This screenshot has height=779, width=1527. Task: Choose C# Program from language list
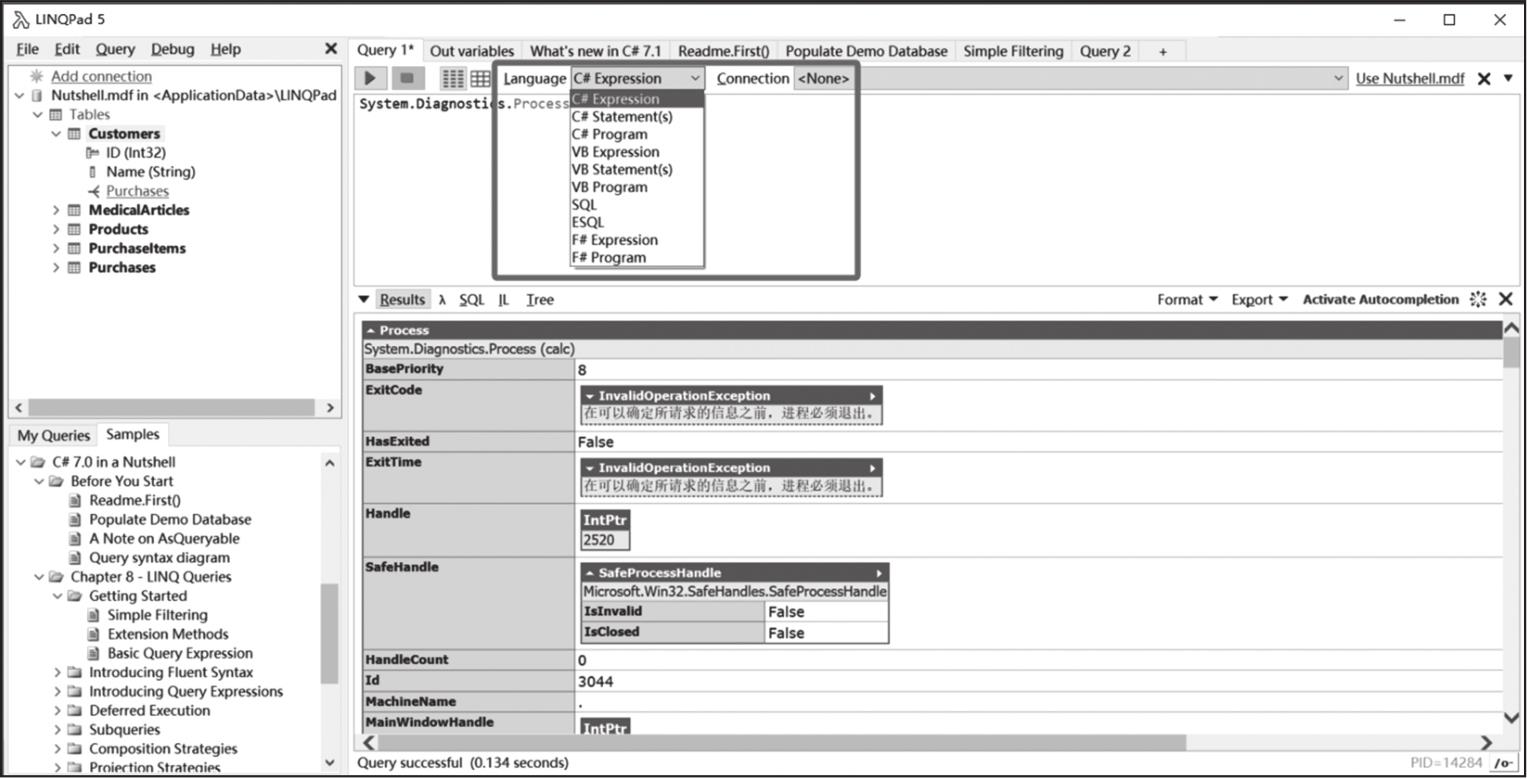click(x=609, y=134)
